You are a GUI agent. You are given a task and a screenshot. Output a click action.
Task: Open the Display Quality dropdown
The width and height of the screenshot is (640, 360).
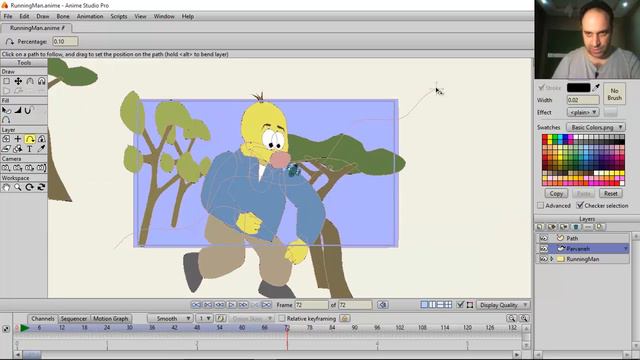[x=503, y=305]
